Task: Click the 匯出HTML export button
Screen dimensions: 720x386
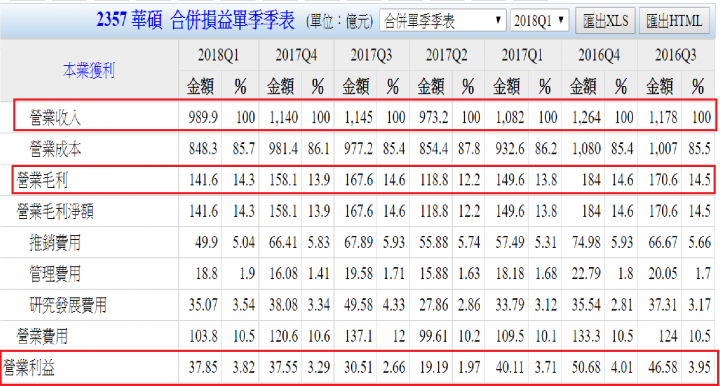Action: pos(674,21)
